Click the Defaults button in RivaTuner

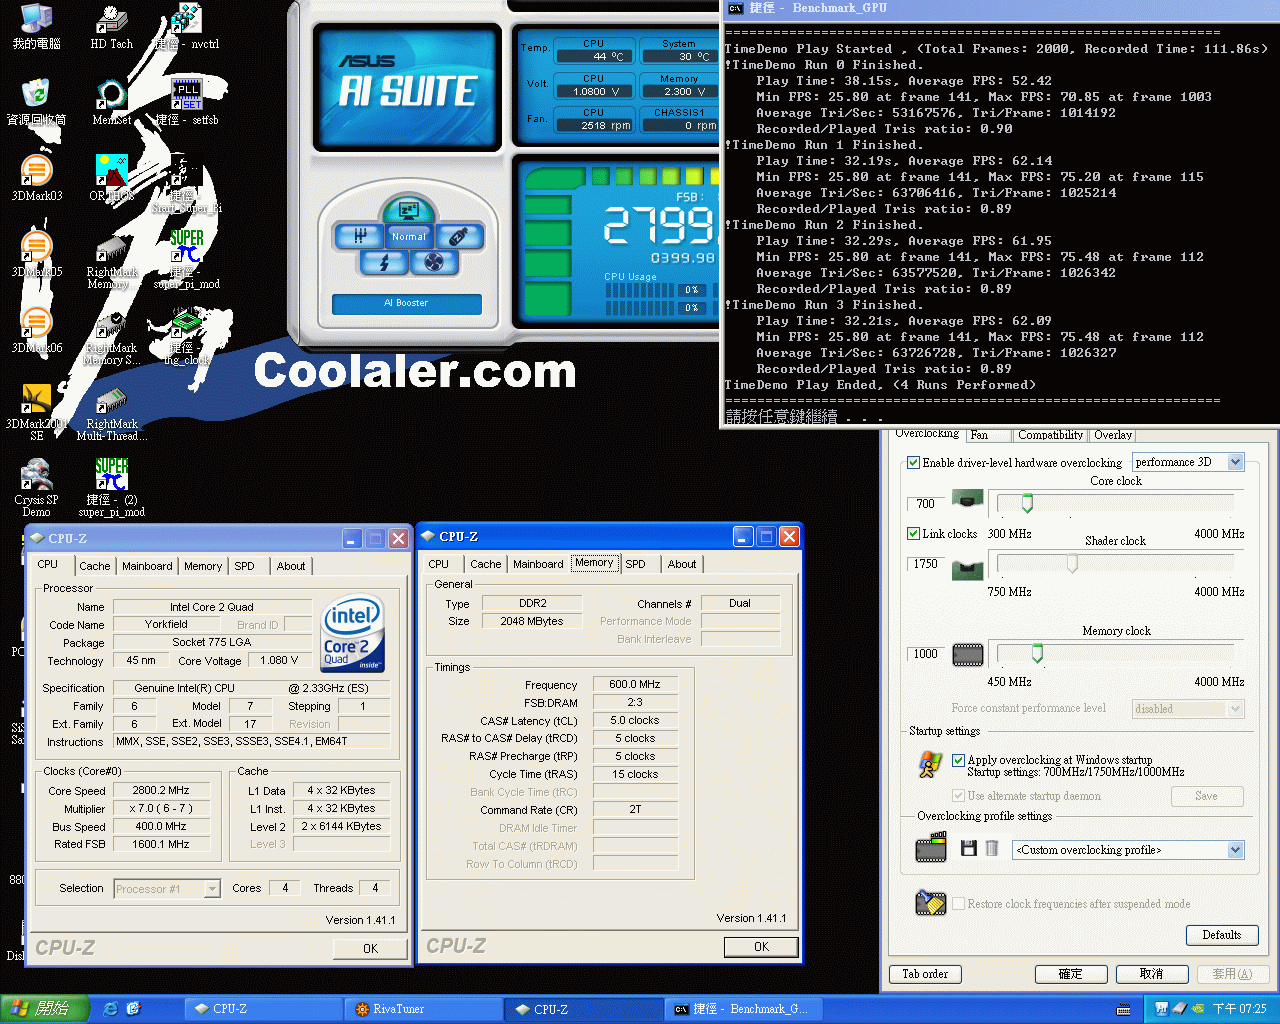[x=1222, y=935]
